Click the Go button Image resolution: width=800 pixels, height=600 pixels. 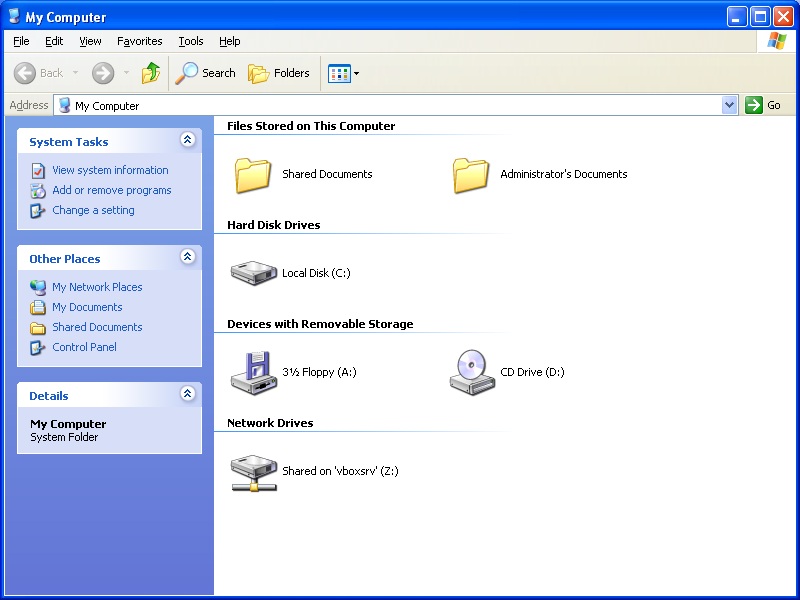(763, 105)
